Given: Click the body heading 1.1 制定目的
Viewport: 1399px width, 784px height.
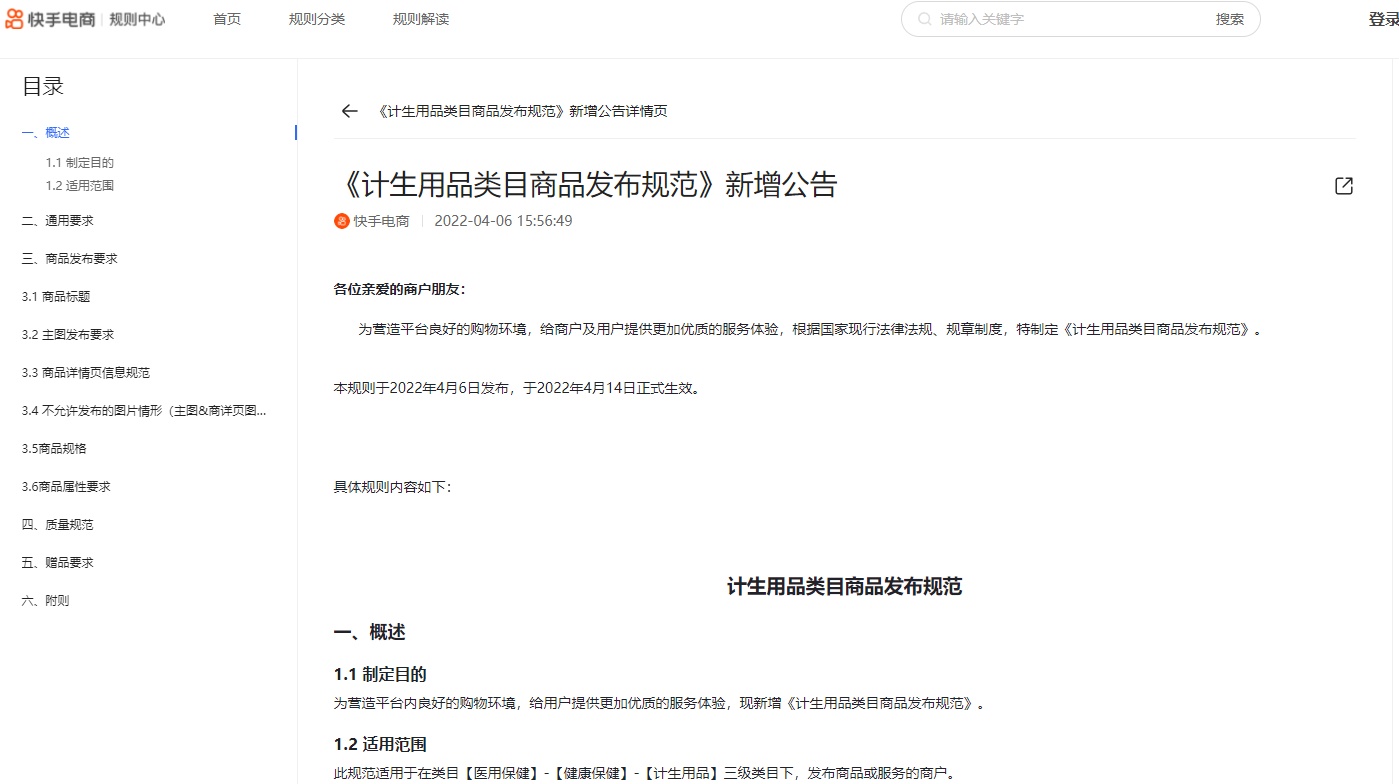Looking at the screenshot, I should [380, 675].
